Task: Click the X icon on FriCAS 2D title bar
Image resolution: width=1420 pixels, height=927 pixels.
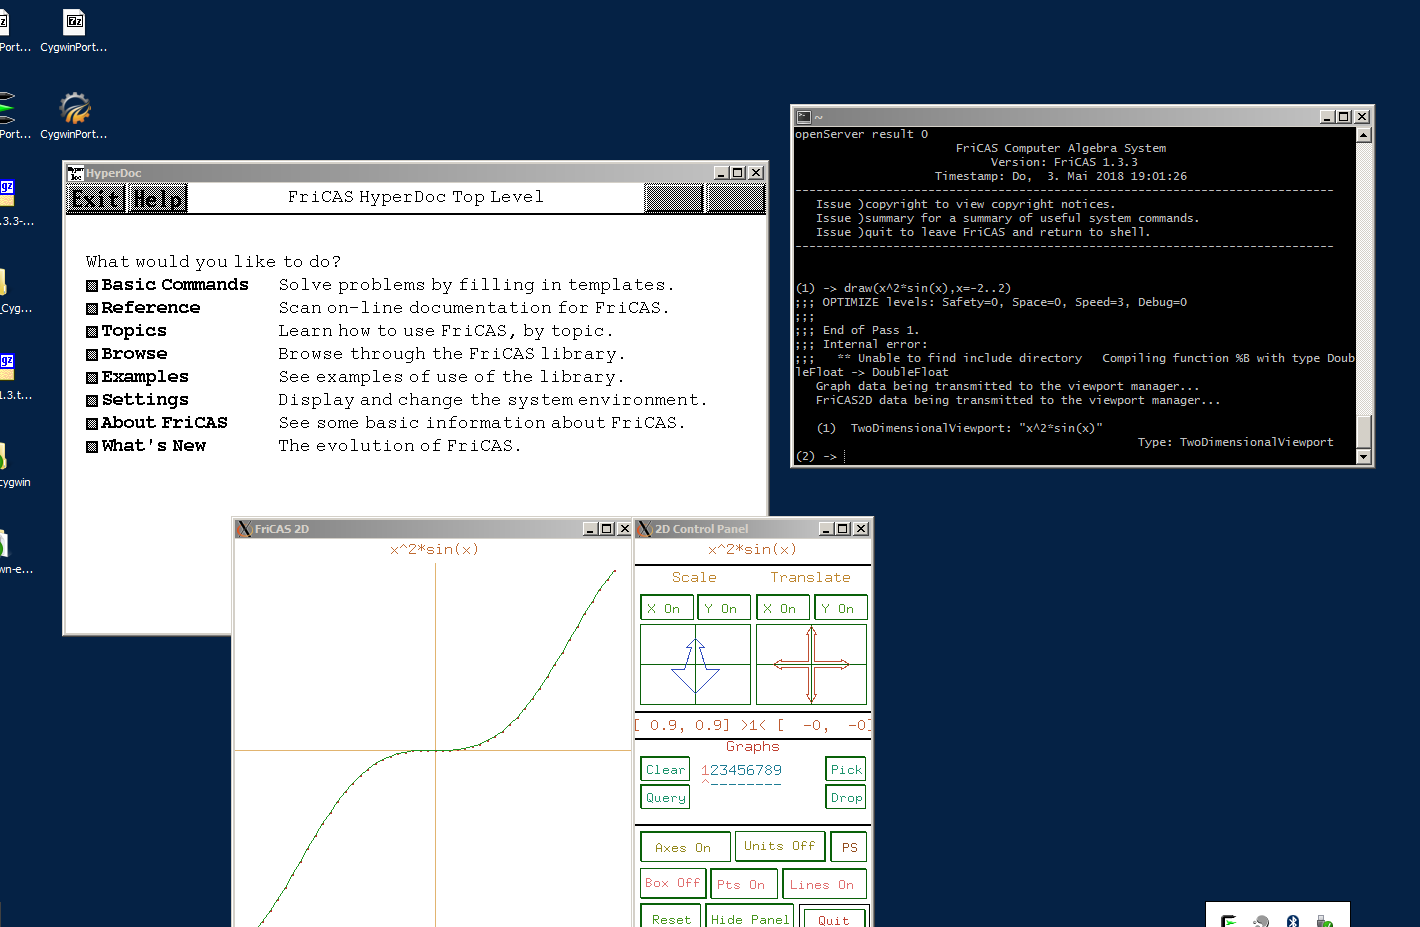Action: click(x=244, y=529)
